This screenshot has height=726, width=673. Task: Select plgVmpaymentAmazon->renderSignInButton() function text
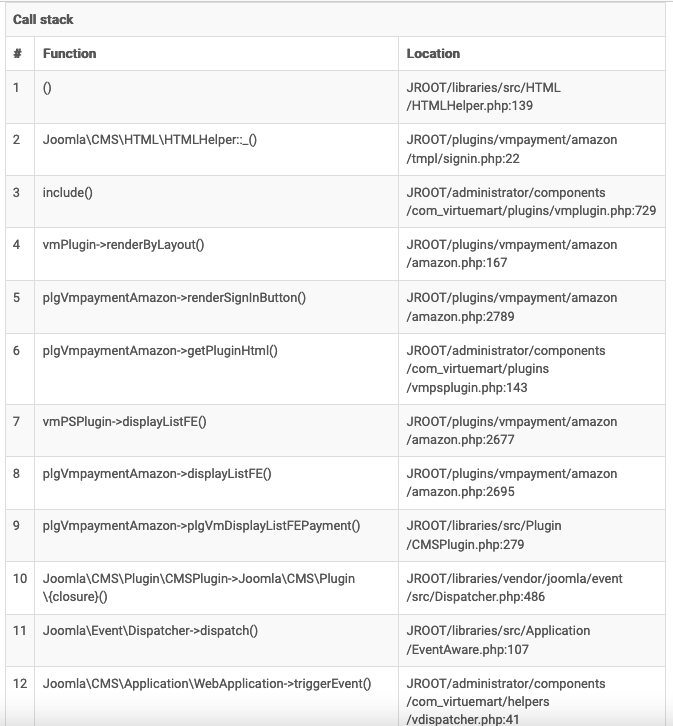[x=174, y=298]
